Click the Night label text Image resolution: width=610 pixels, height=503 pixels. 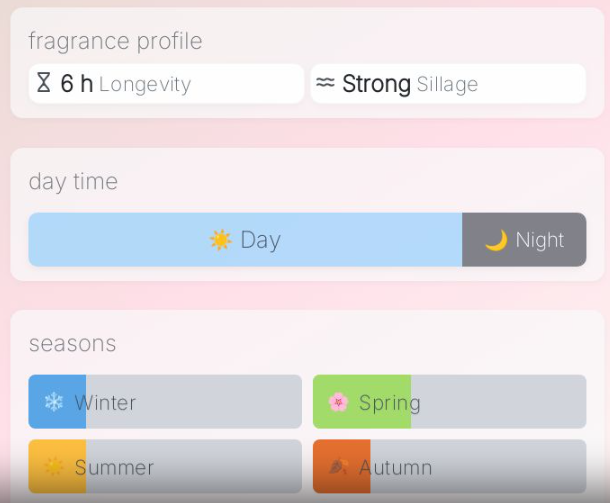coord(540,240)
